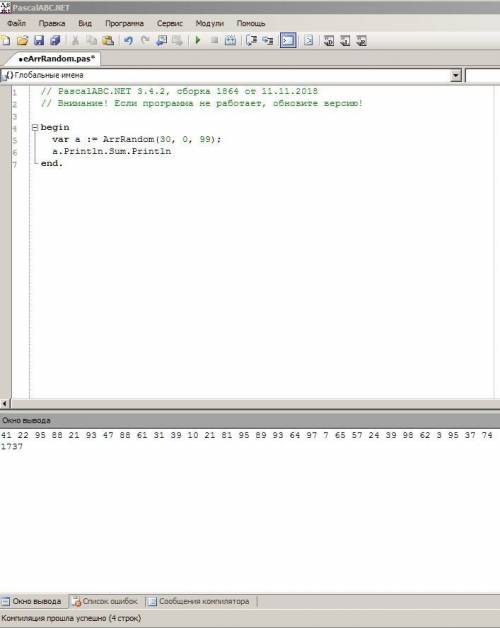Viewport: 500px width, 628px height.
Task: Toggle the output window toolbar button
Action: pos(288,40)
